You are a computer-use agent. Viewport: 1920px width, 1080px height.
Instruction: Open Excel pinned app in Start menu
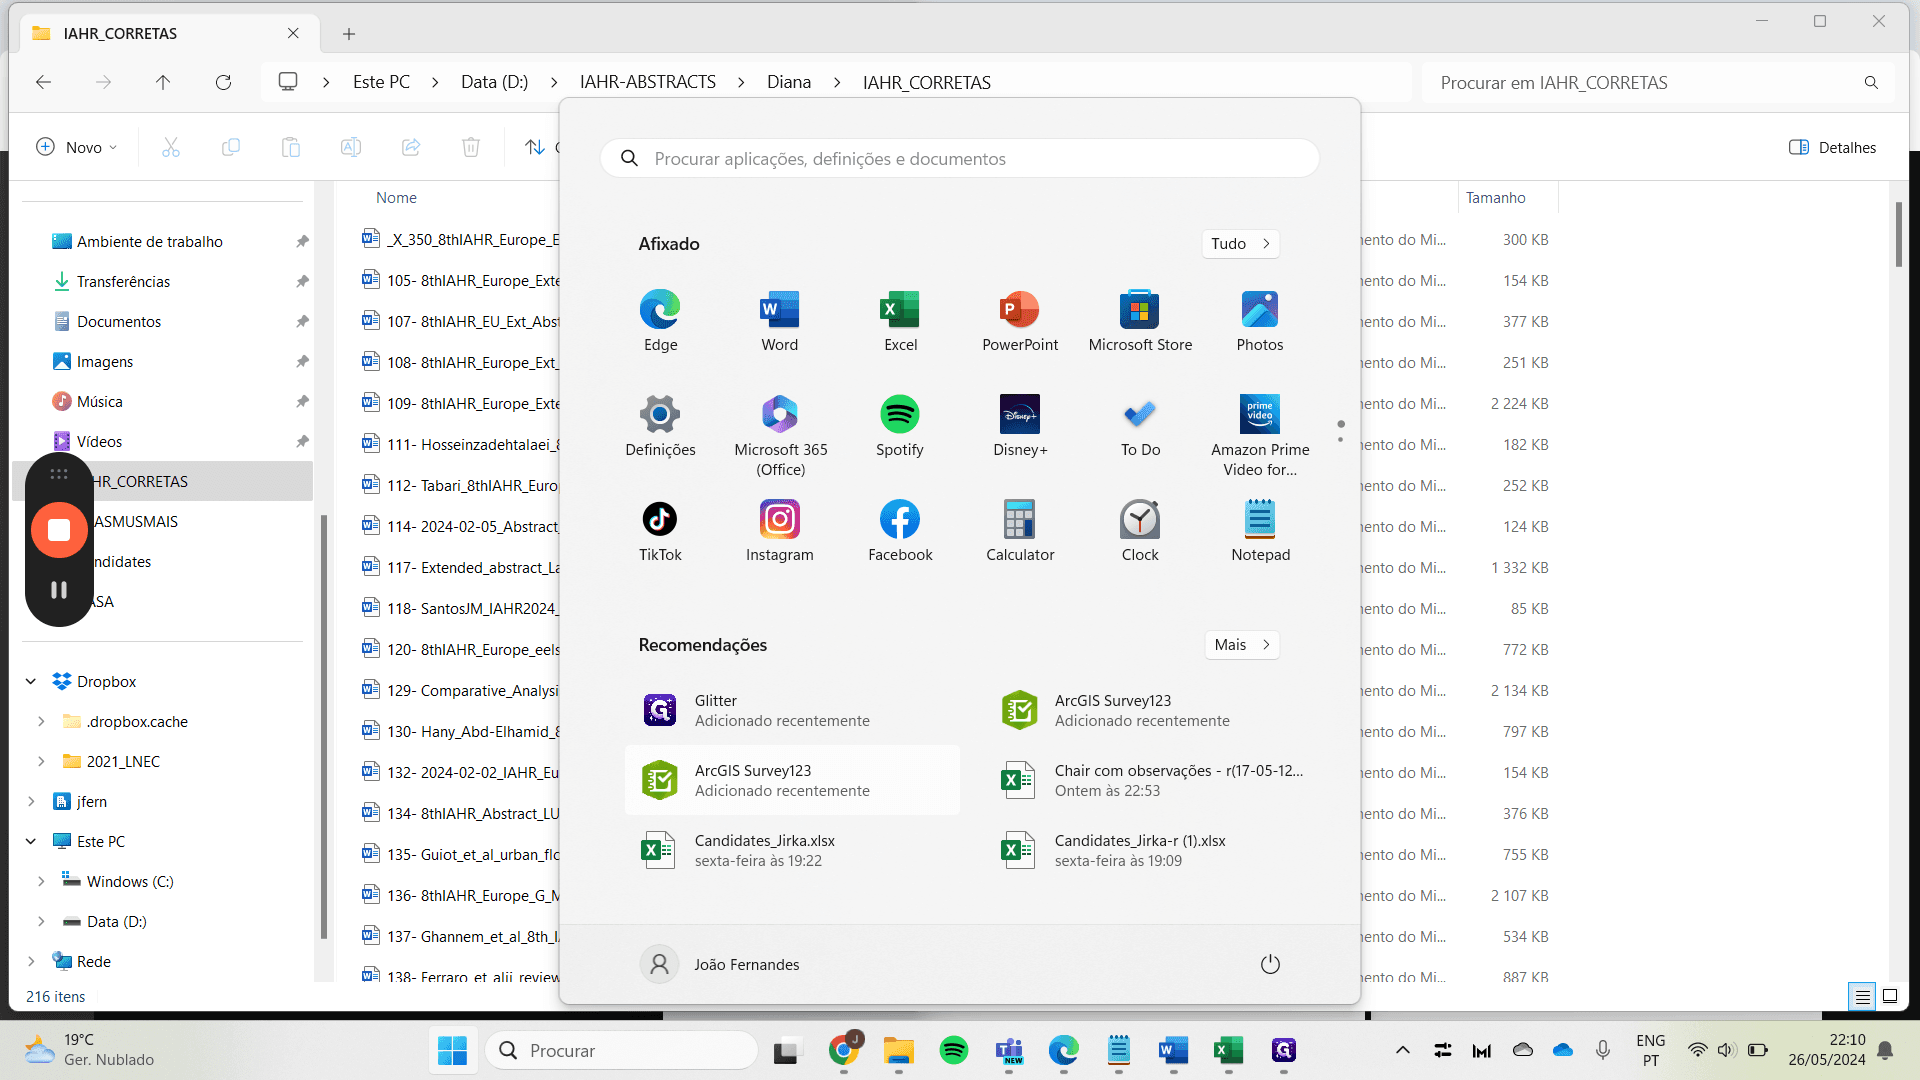pyautogui.click(x=900, y=321)
